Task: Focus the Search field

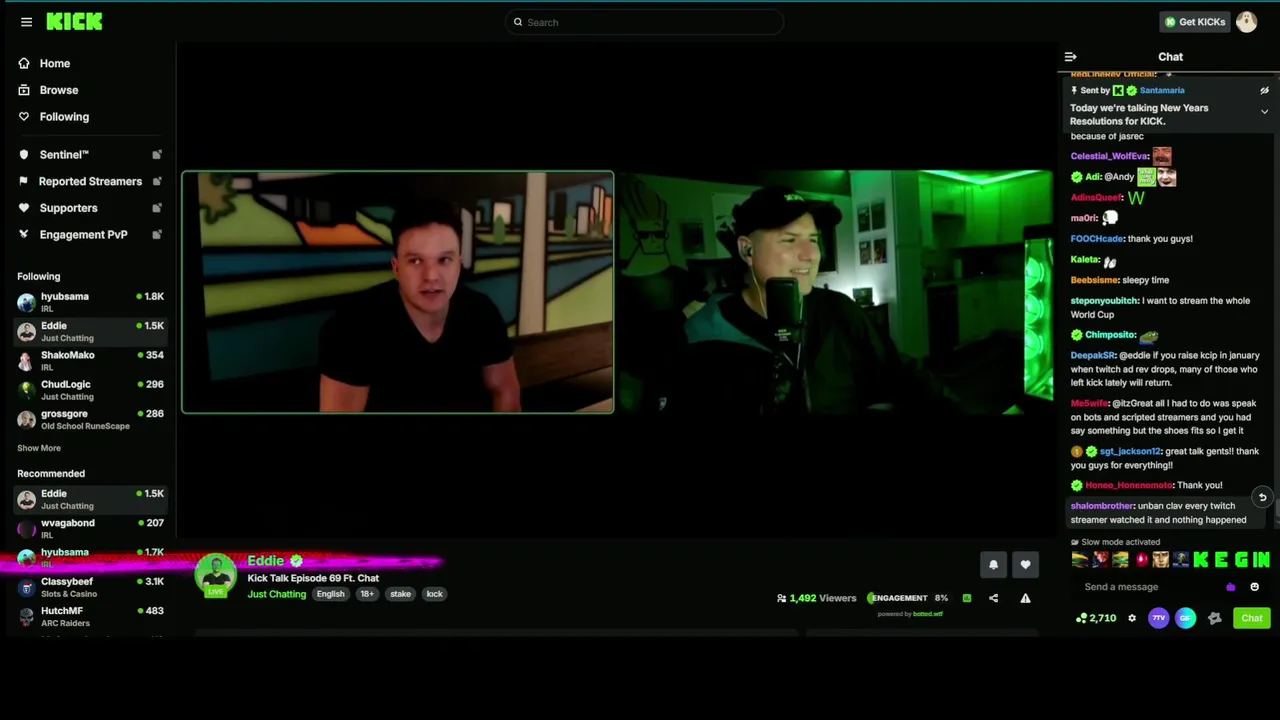Action: point(644,22)
